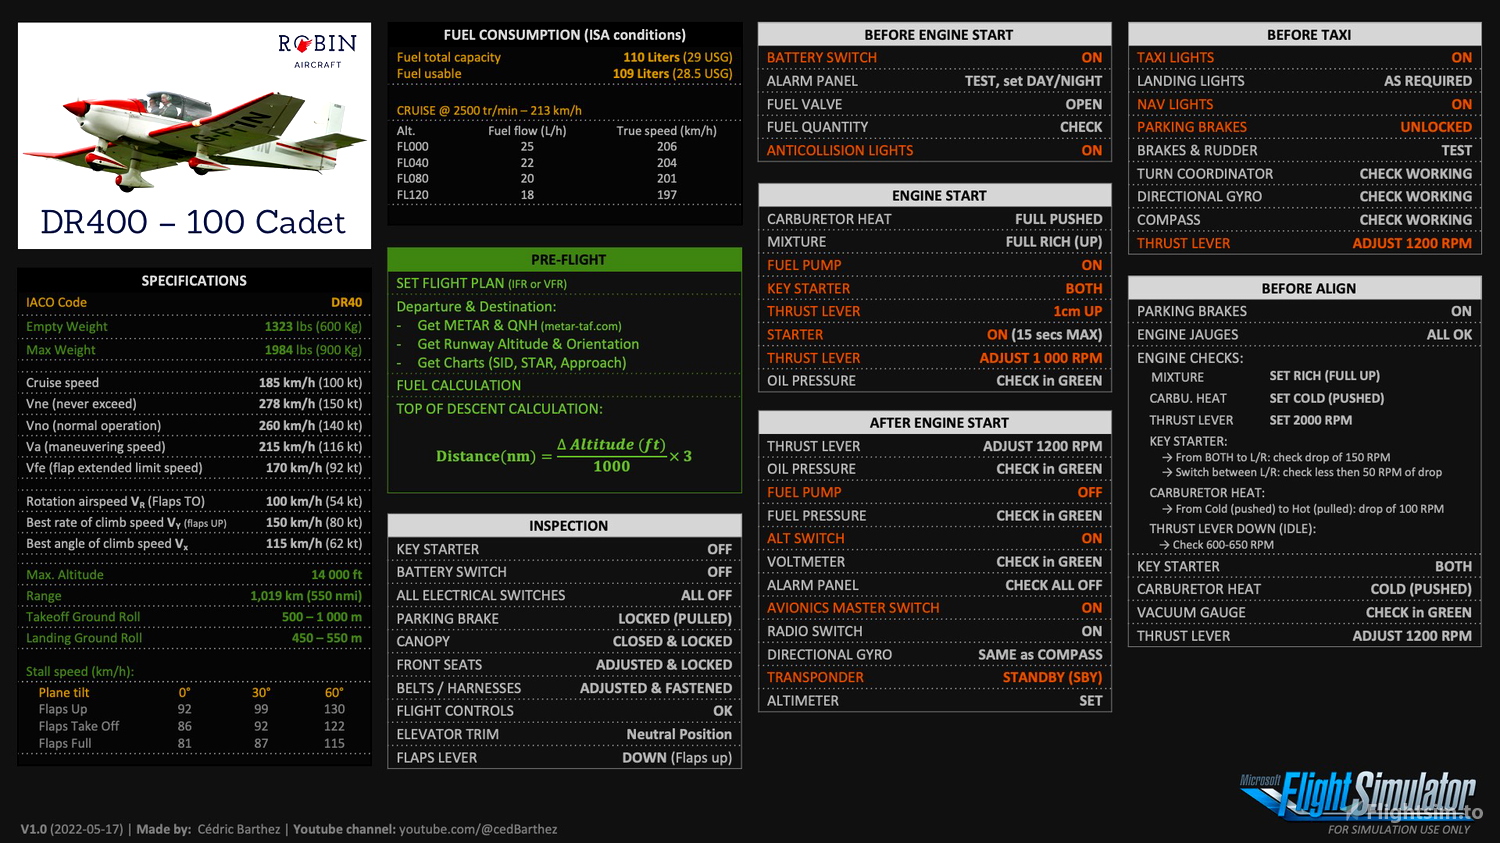1500x843 pixels.
Task: Click the orange ANTICOLLISION LIGHTS highlight
Action: (x=840, y=150)
